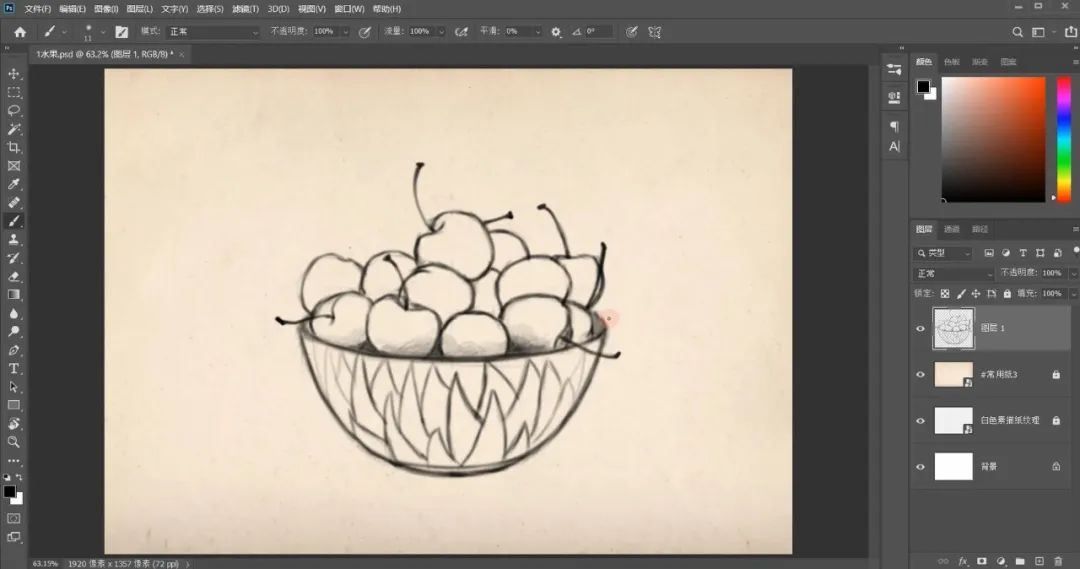Toggle visibility of 背景 layer
The height and width of the screenshot is (569, 1080).
click(920, 466)
